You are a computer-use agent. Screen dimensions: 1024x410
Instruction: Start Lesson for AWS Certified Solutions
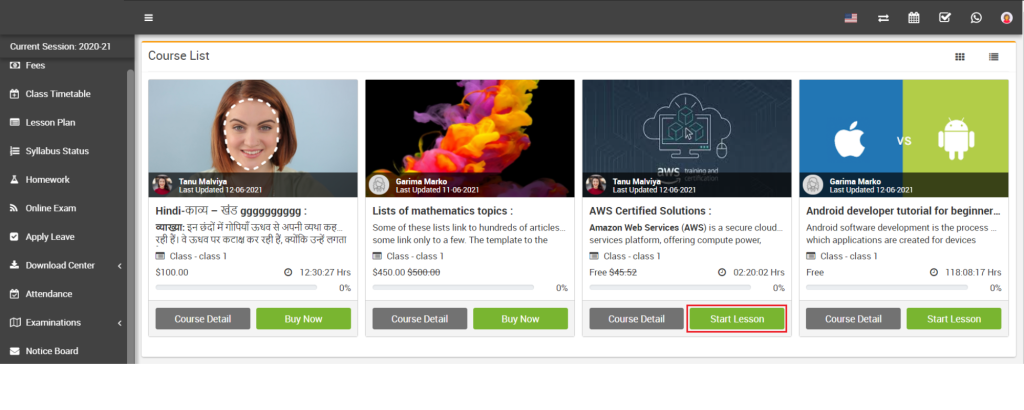737,319
